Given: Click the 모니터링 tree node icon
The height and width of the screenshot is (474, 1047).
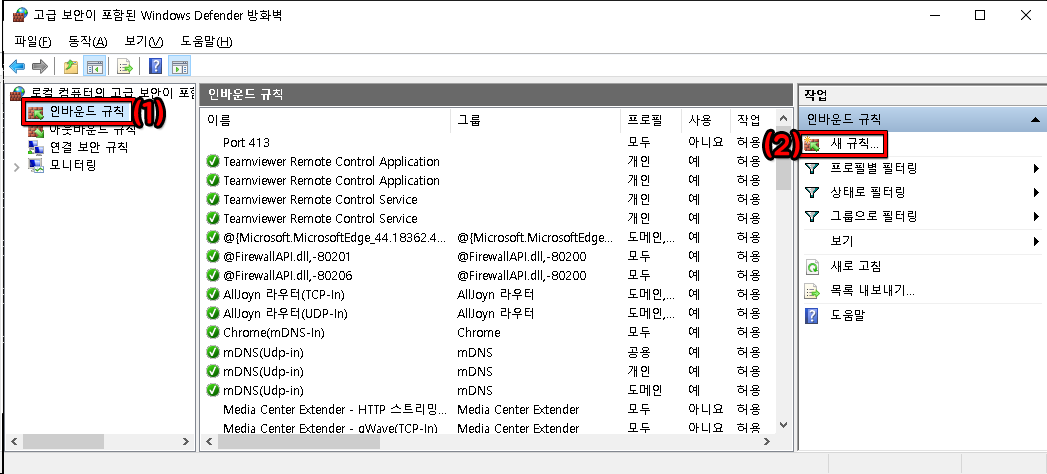Looking at the screenshot, I should 36,166.
